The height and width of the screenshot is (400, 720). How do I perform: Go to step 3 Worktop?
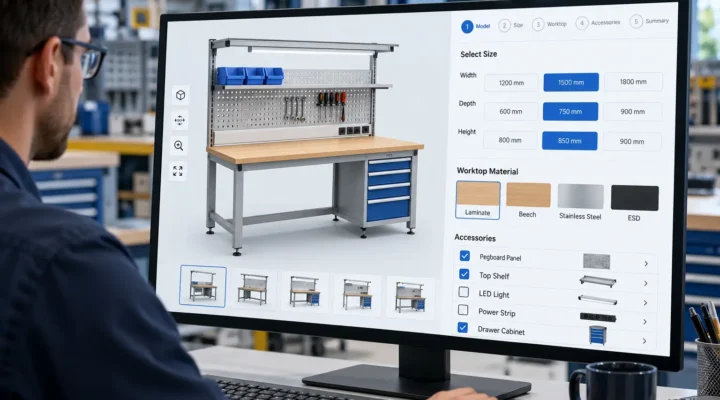(550, 24)
